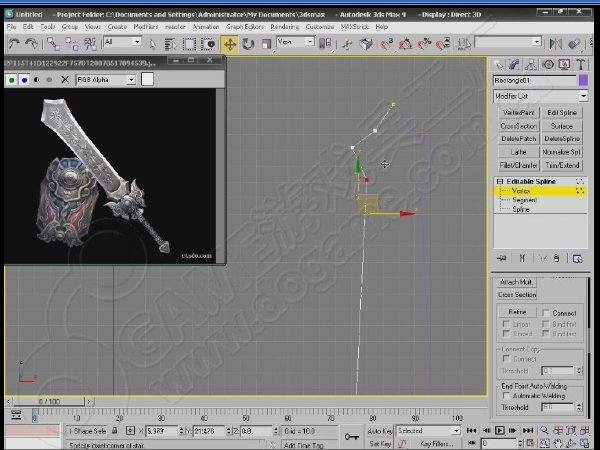Click the Refine button

coord(517,312)
